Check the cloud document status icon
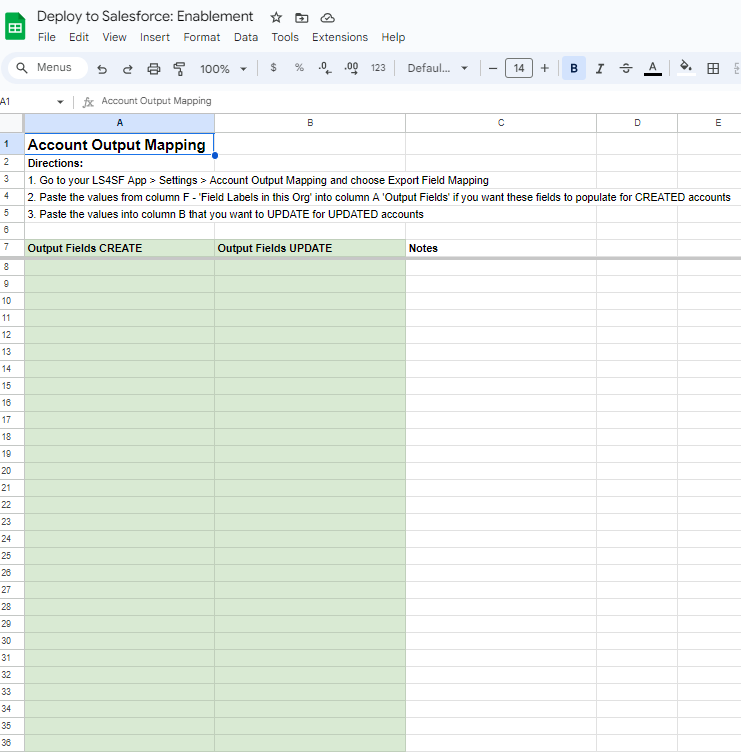The image size is (741, 752). pos(328,18)
